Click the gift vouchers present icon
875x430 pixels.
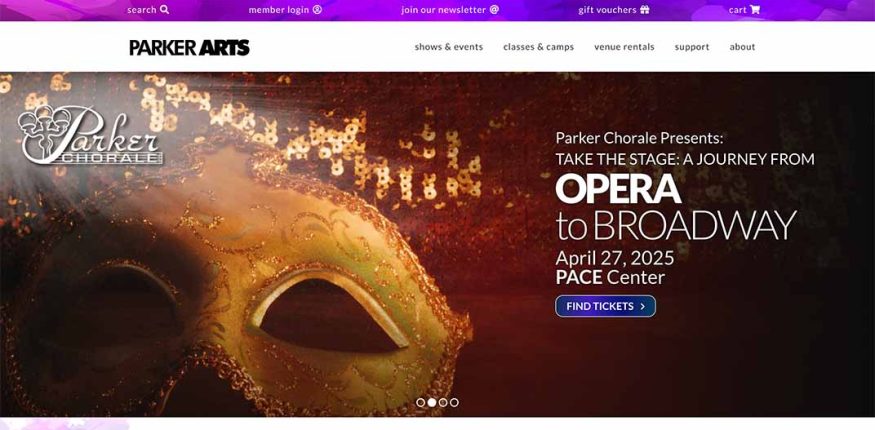tap(645, 9)
